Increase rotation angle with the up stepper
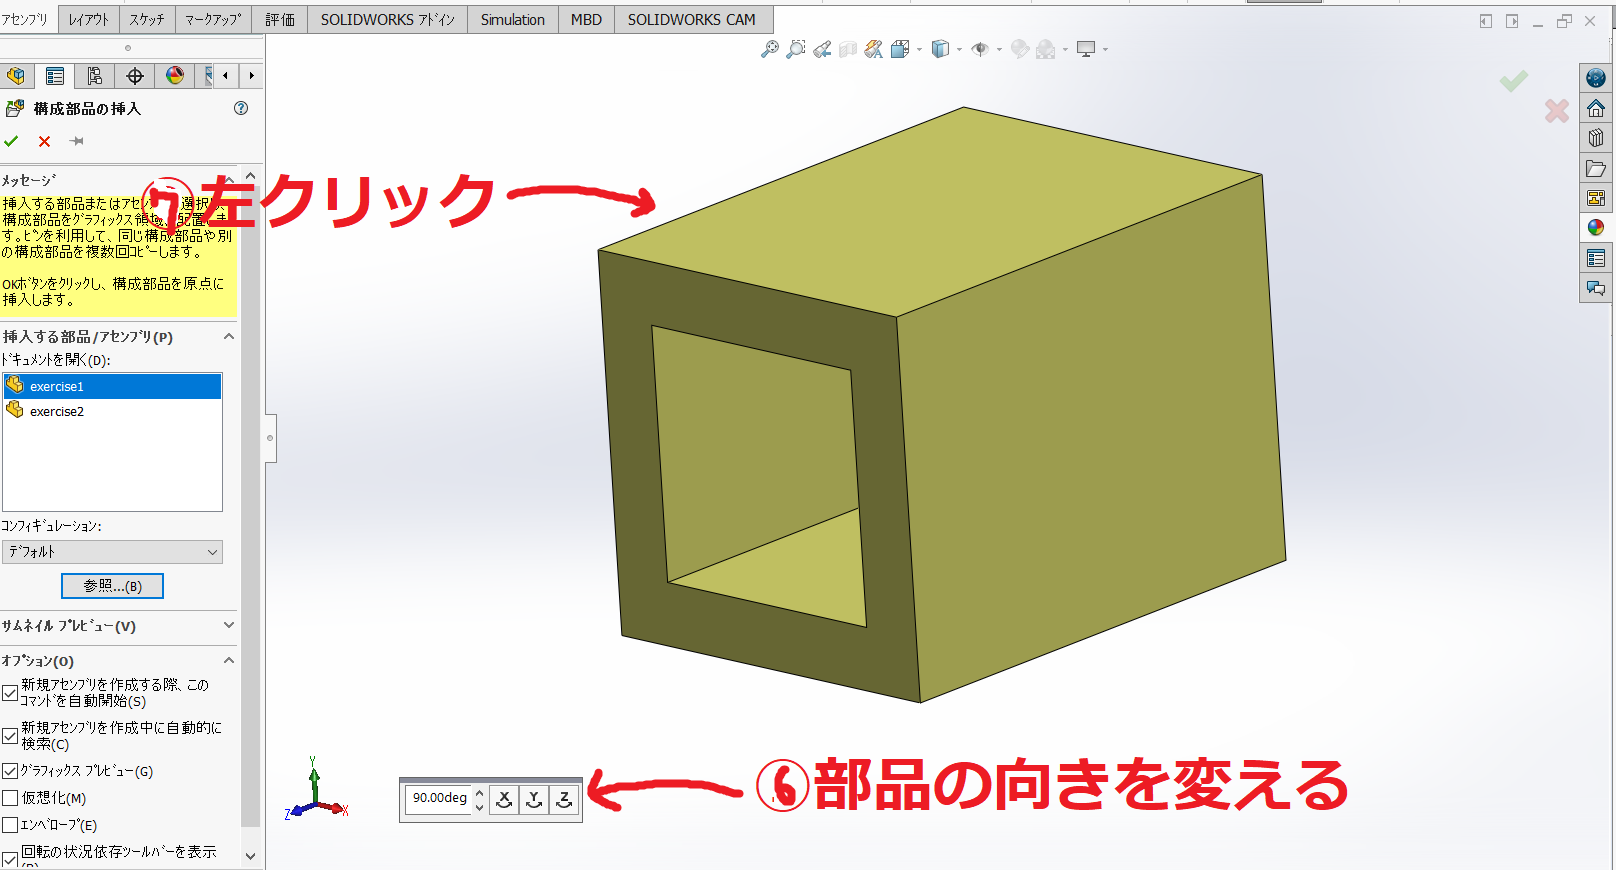Screen dimensions: 1616x870 [x=480, y=792]
